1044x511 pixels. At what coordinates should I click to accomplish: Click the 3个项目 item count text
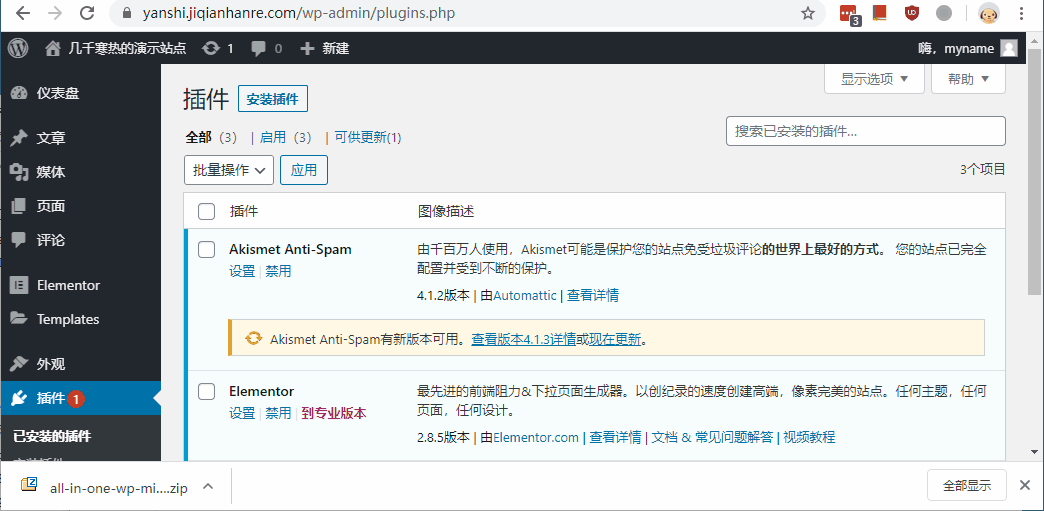pos(983,169)
